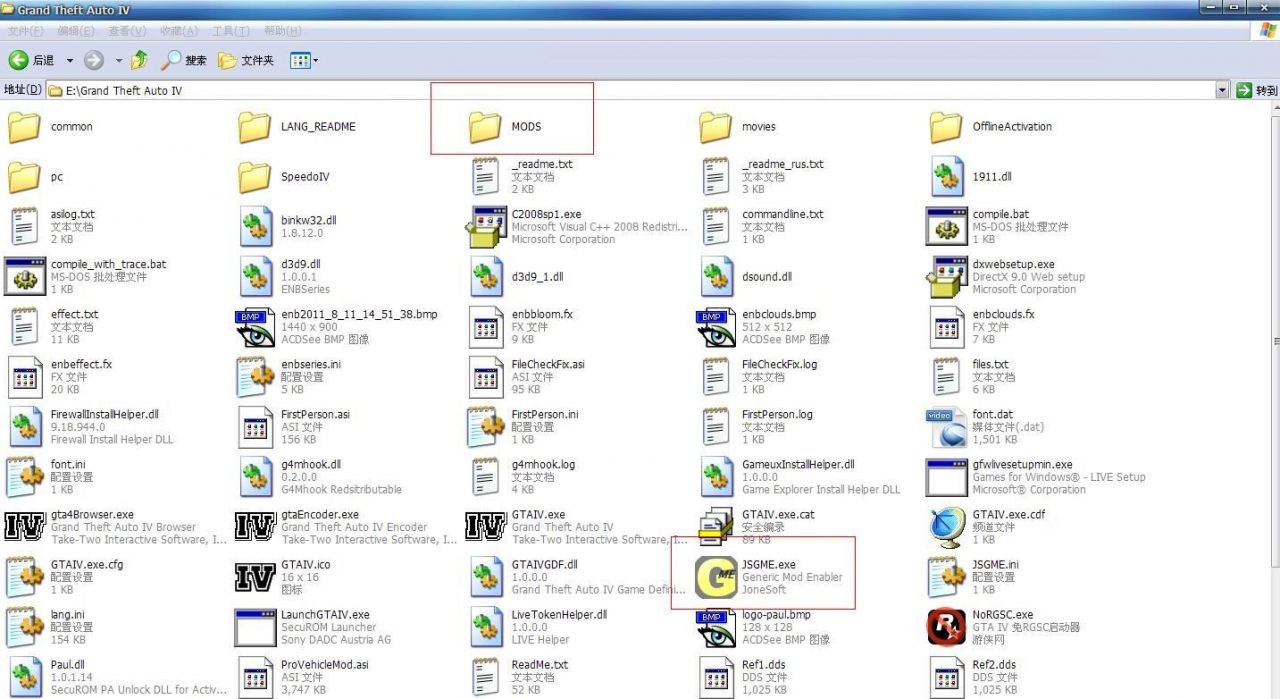Select the commandline.txt file name
Screen dimensions: 1280x699
pyautogui.click(x=783, y=214)
